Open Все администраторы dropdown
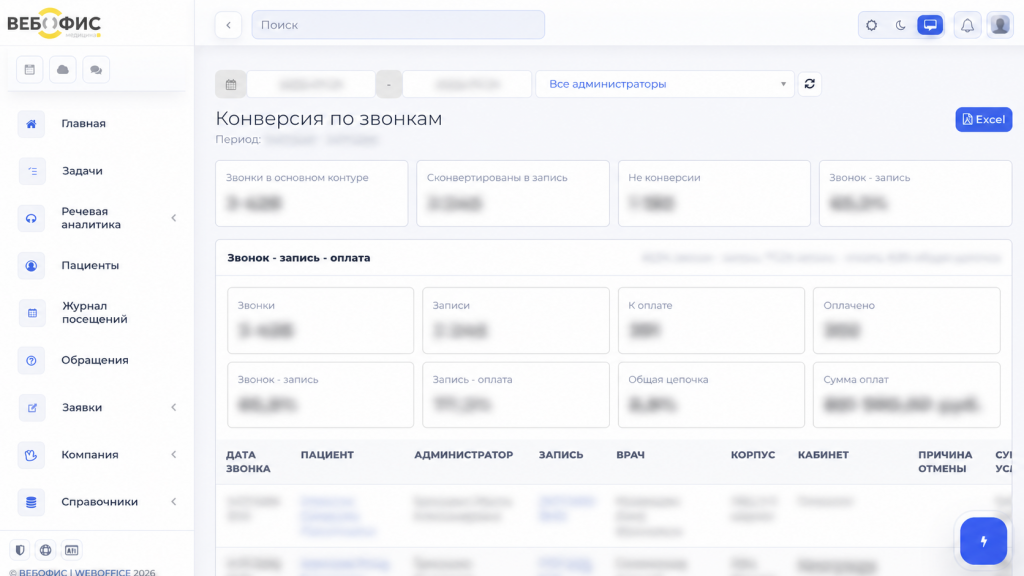Viewport: 1024px width, 576px height. point(664,84)
